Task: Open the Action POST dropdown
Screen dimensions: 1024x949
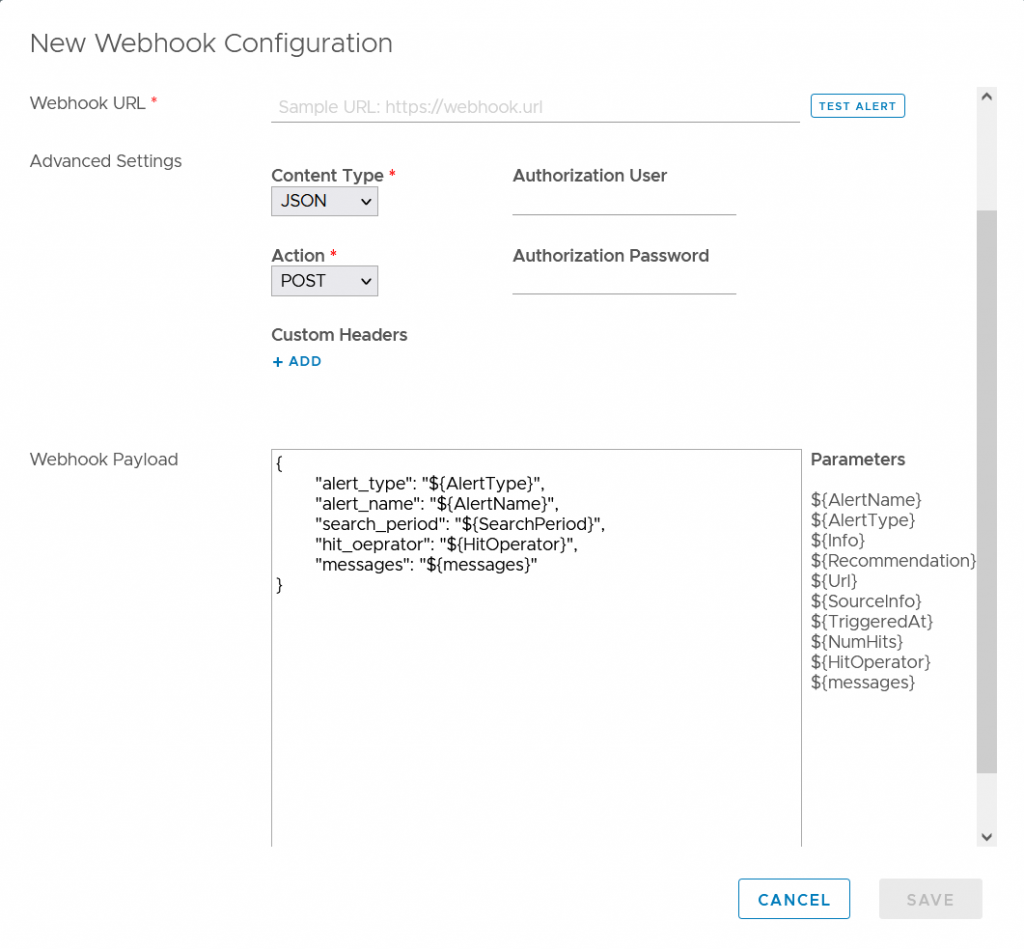Action: (325, 281)
